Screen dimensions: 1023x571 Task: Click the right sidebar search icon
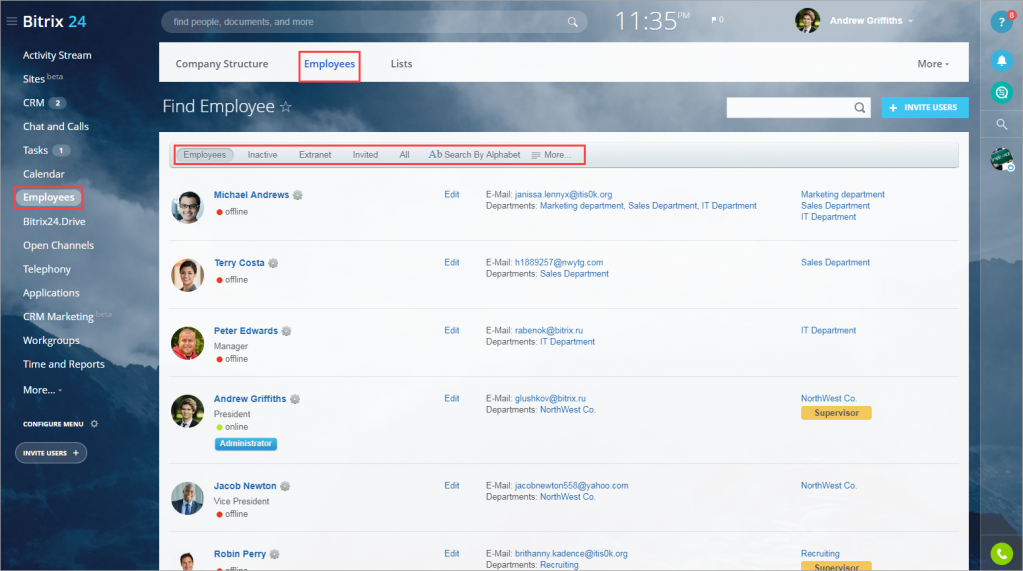point(1001,124)
